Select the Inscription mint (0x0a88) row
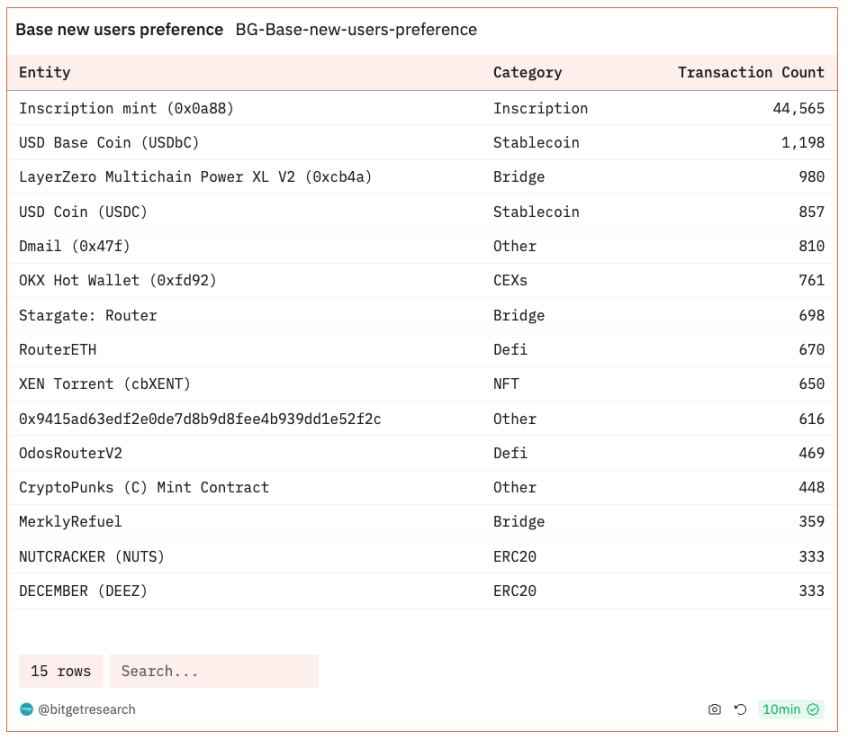This screenshot has width=848, height=740. pyautogui.click(x=126, y=108)
